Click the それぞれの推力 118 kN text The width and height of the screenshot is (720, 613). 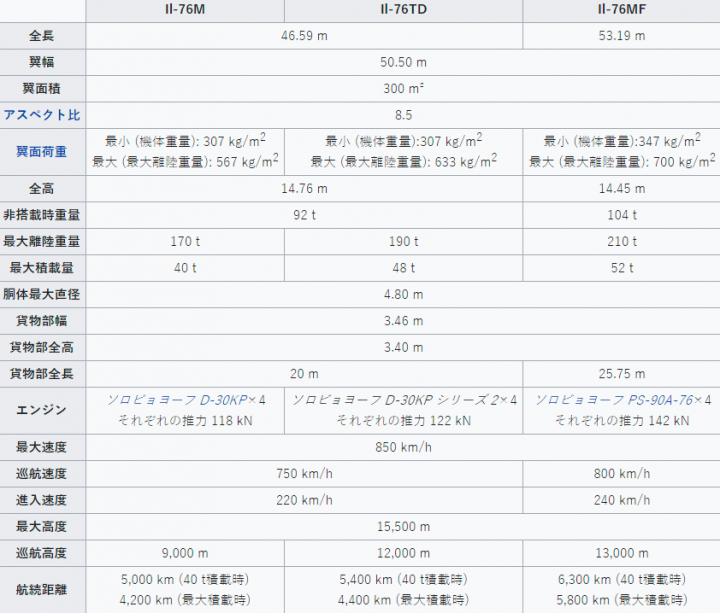point(185,421)
